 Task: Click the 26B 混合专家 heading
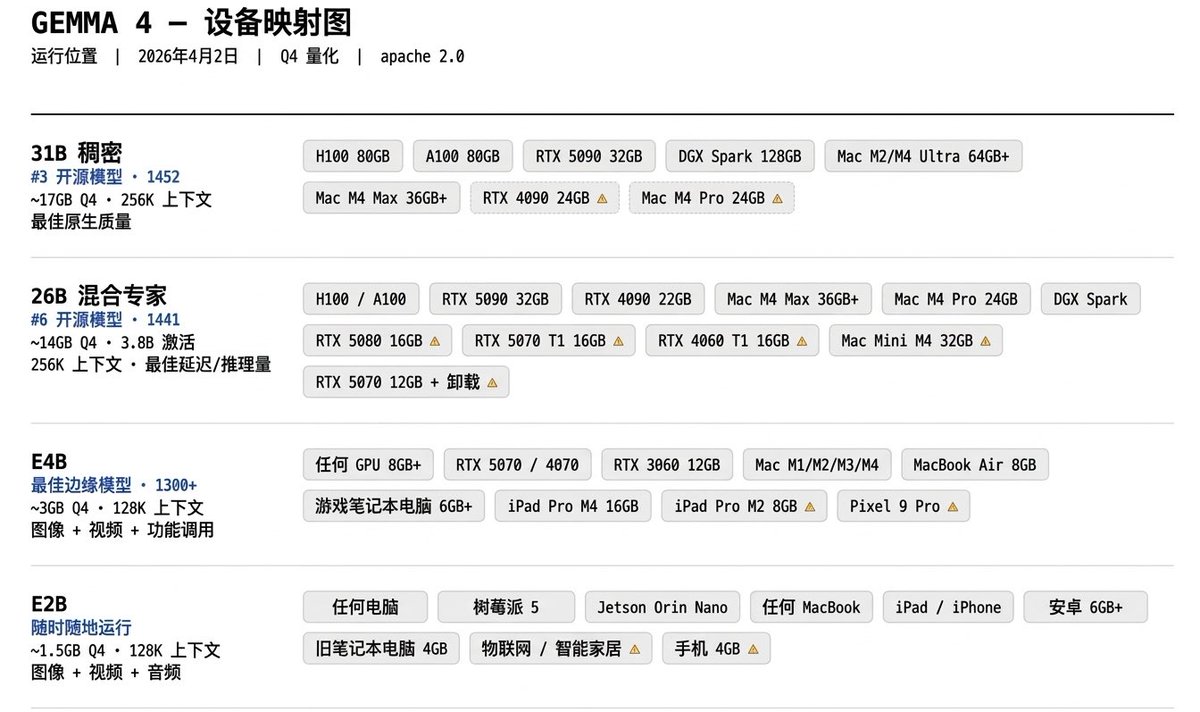pyautogui.click(x=99, y=295)
